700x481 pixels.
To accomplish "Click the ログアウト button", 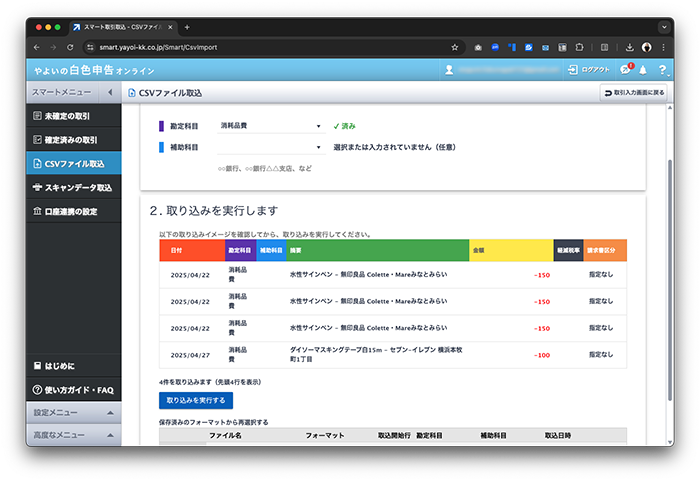I will [588, 70].
